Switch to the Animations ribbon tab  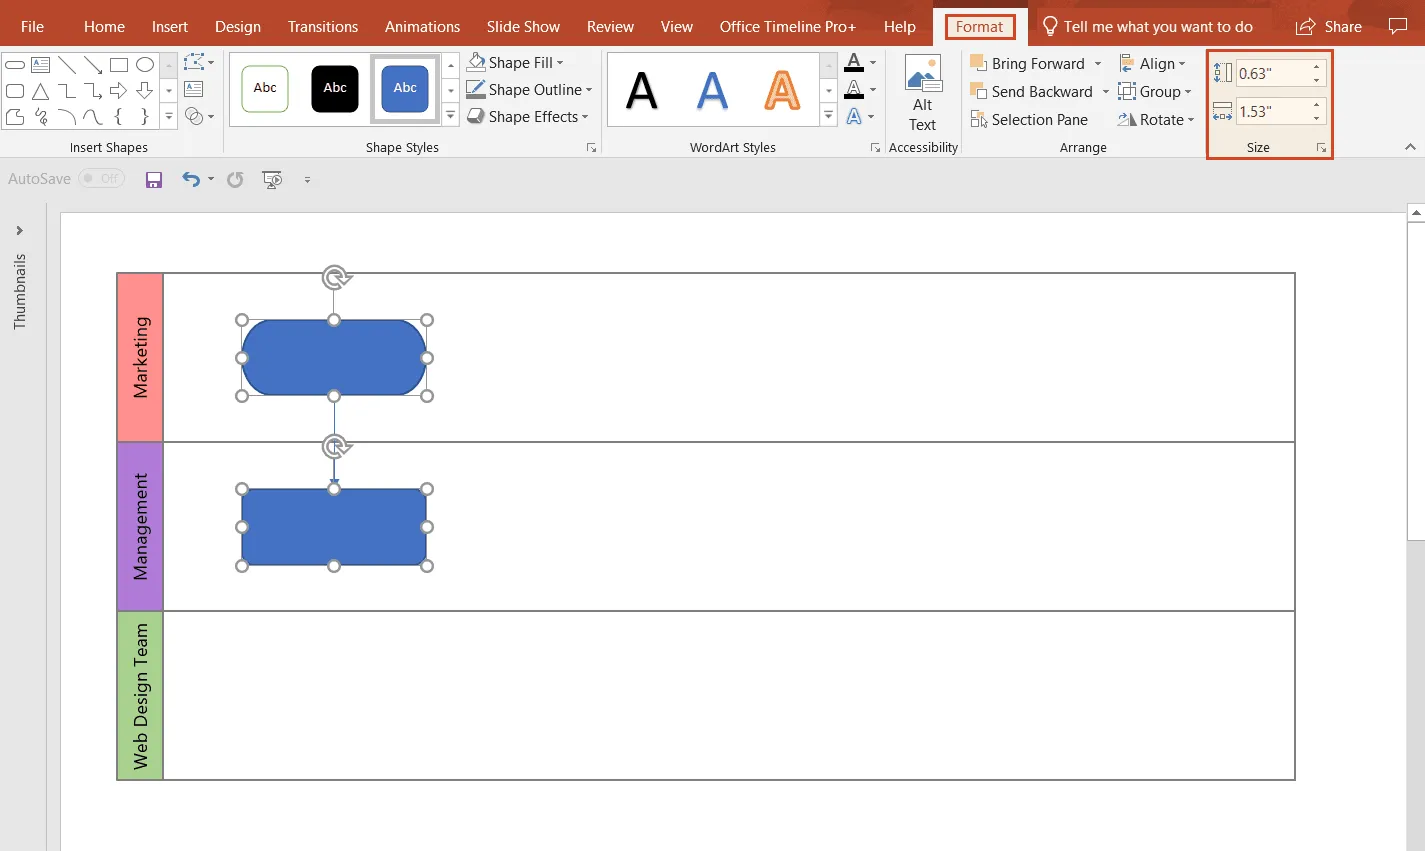coord(422,26)
